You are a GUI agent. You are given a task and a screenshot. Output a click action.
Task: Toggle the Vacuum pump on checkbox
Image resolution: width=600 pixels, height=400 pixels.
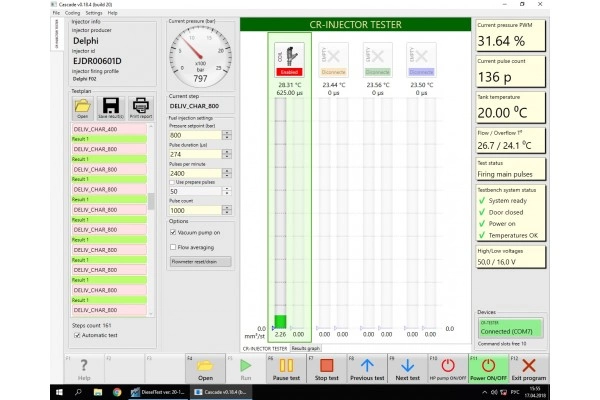coord(173,232)
